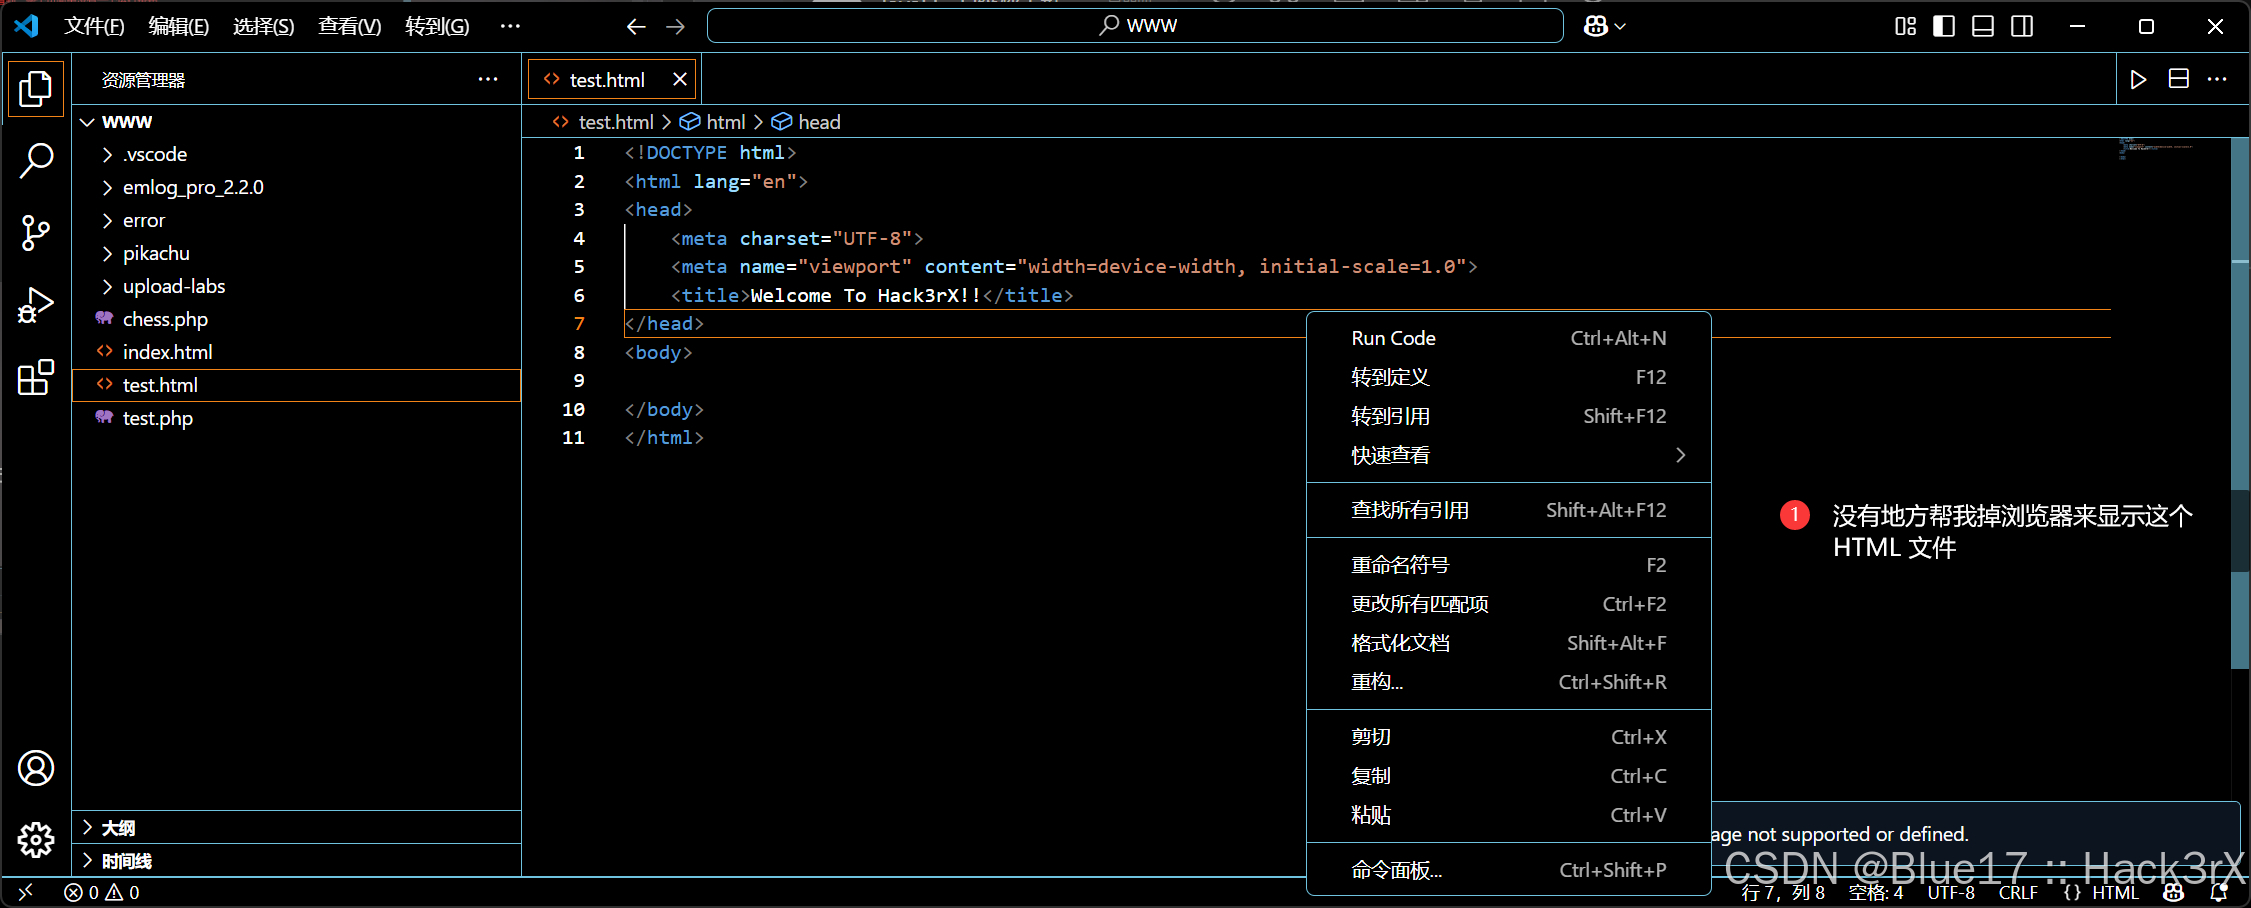
Task: Go forward with the right arrow
Action: (676, 27)
